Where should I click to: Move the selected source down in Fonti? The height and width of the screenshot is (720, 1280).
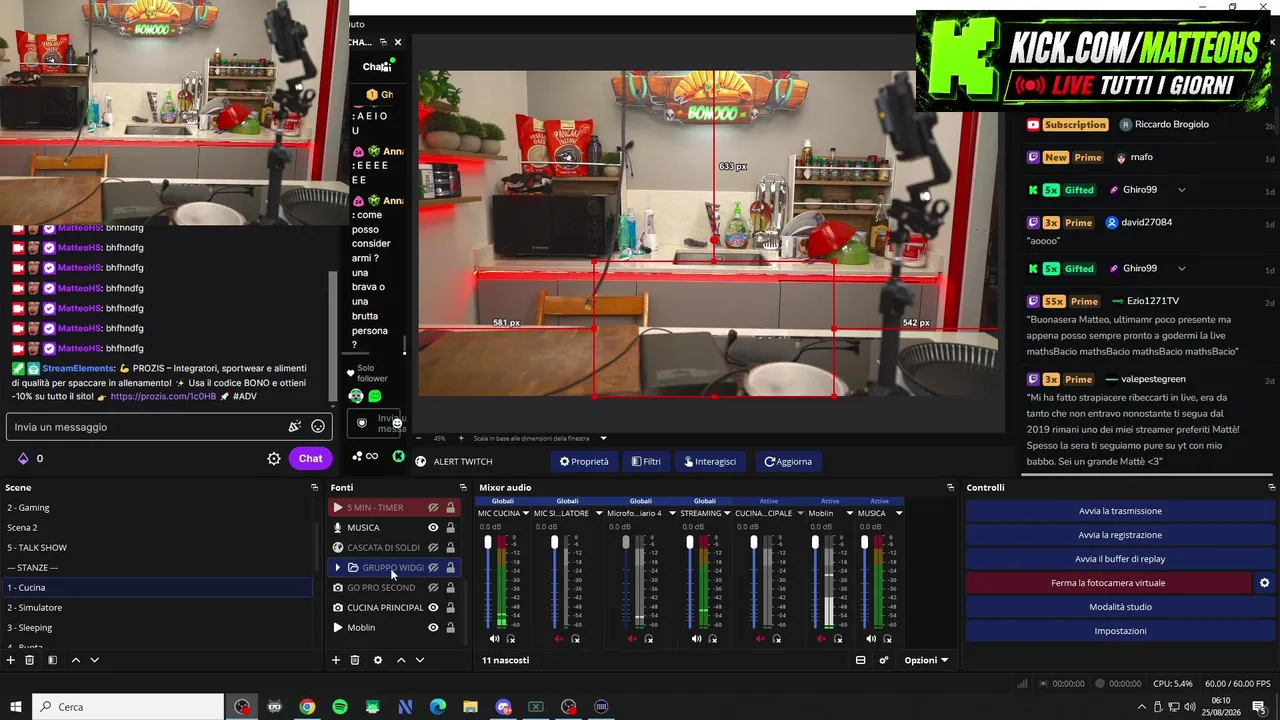click(x=420, y=660)
